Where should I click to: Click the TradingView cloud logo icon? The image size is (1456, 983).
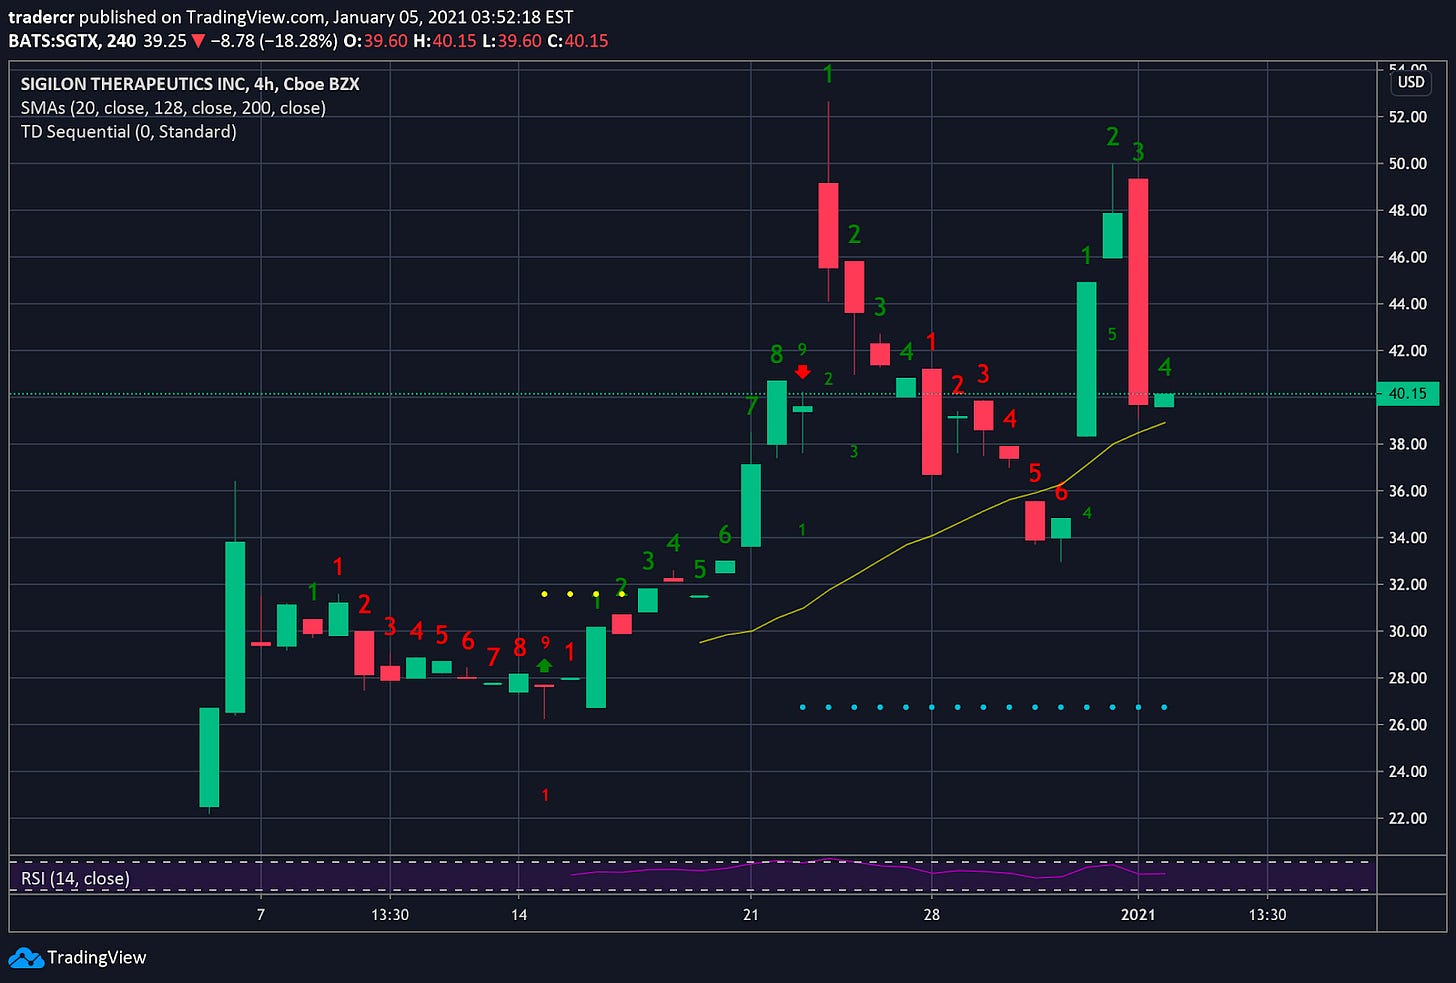[x=26, y=958]
